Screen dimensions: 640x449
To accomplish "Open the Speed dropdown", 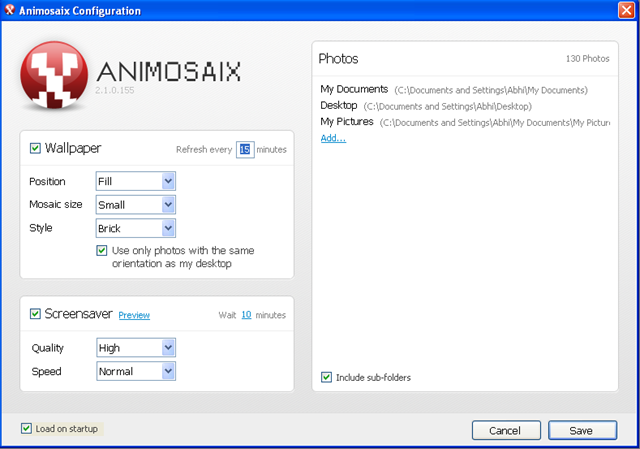I will 136,371.
